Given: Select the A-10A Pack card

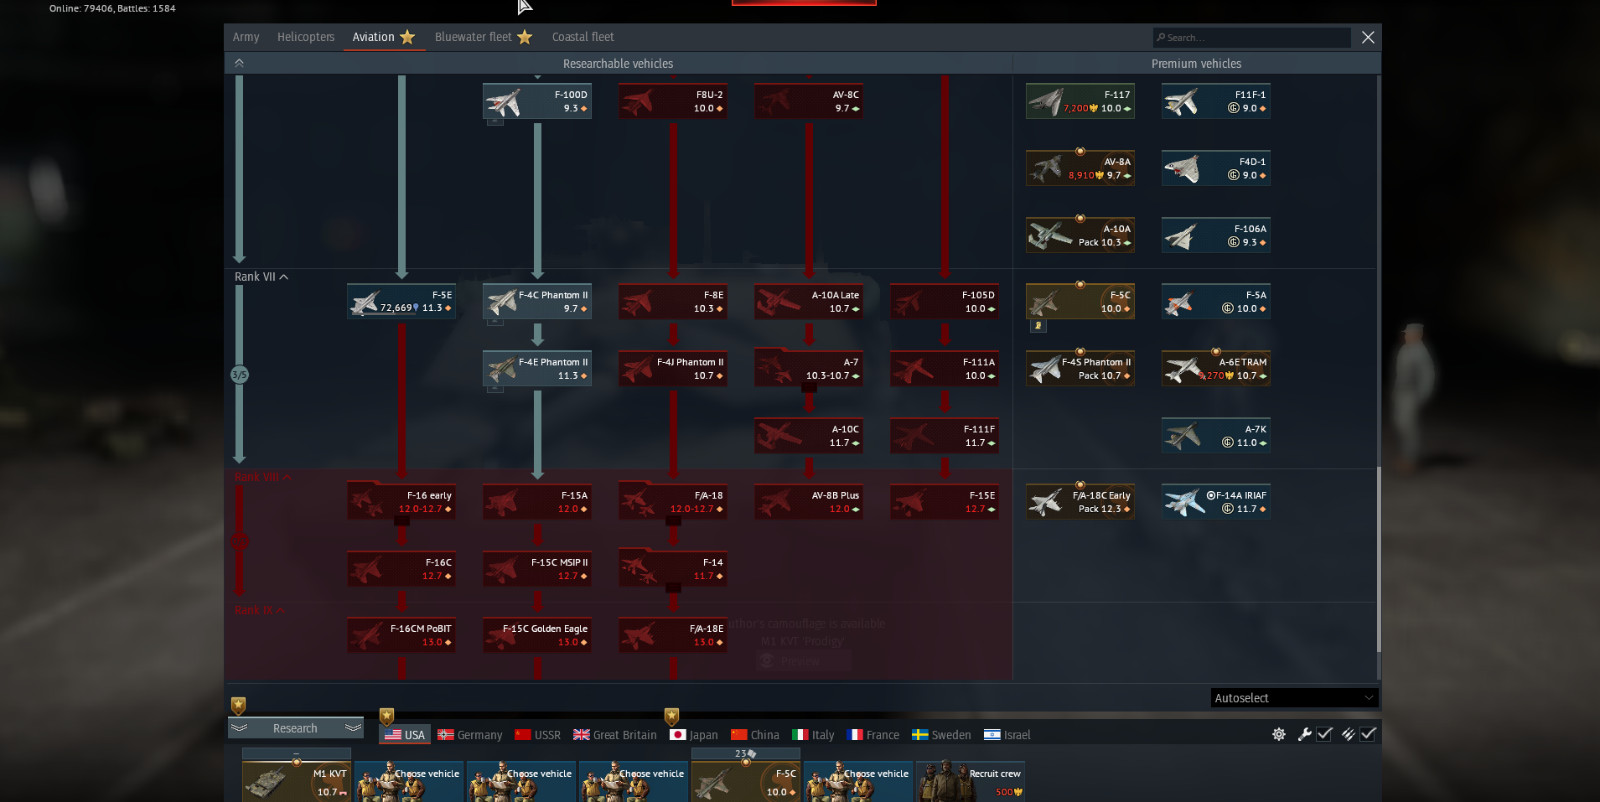Looking at the screenshot, I should (1080, 235).
